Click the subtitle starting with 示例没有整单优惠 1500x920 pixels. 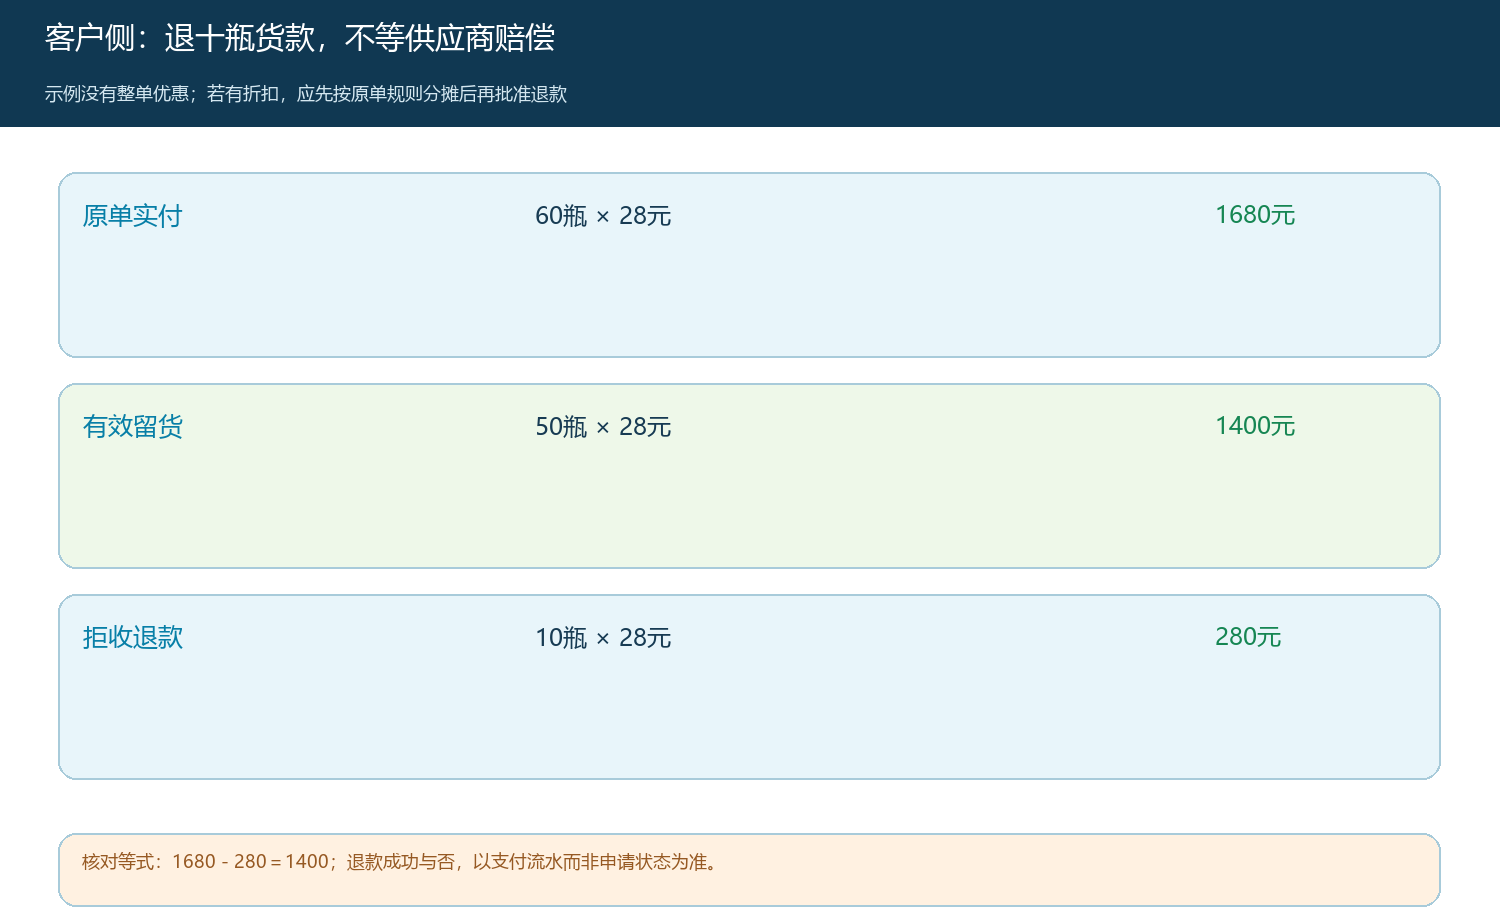coord(306,94)
